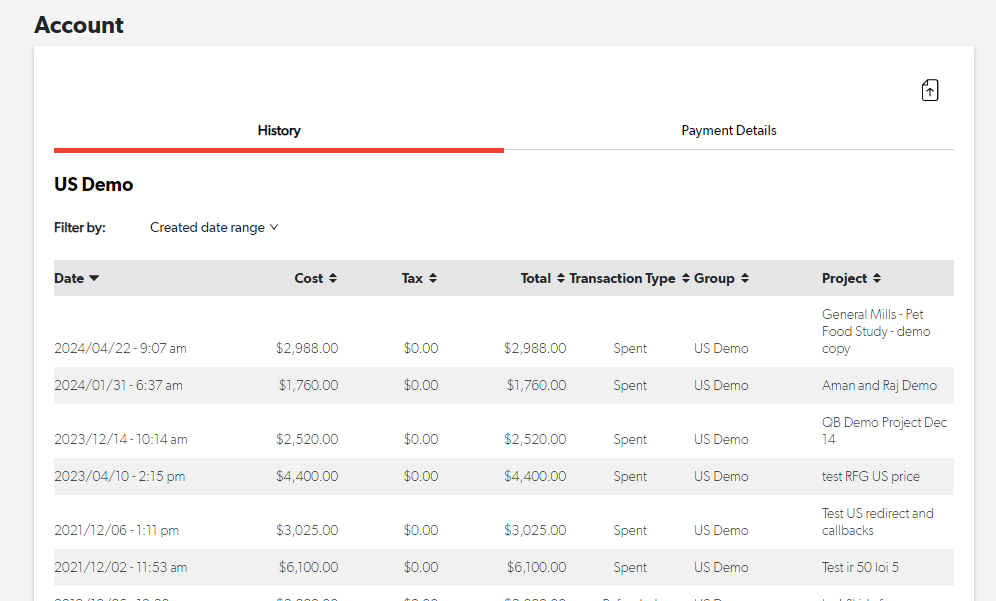Open Aman and Raj Demo project
The image size is (996, 601).
pyautogui.click(x=879, y=385)
